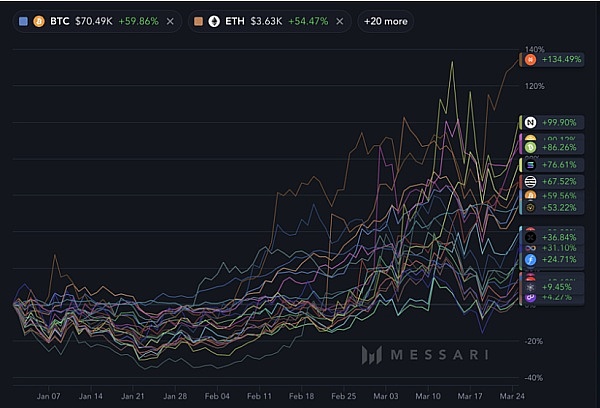The image size is (600, 408).
Task: Remove BTC using its X button
Action: coord(169,21)
